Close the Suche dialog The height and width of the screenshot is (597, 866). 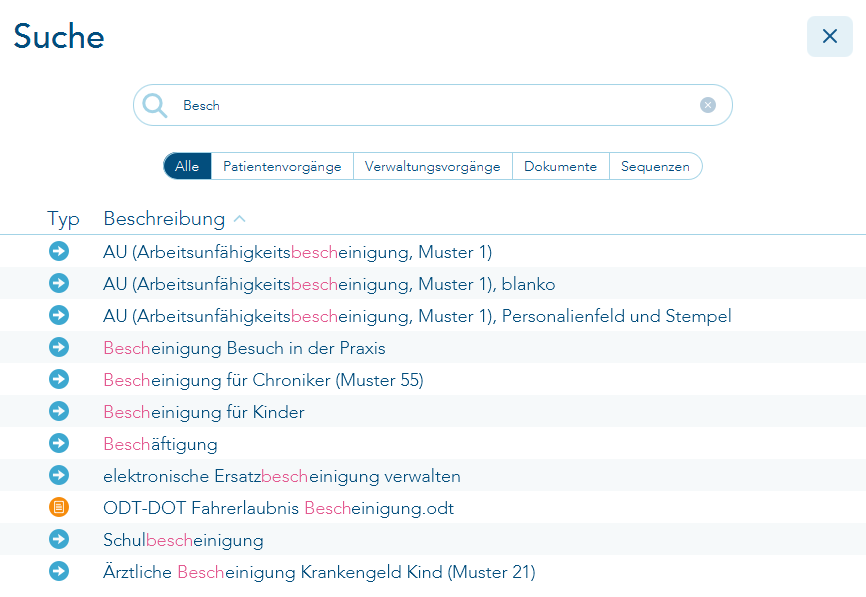coord(829,36)
